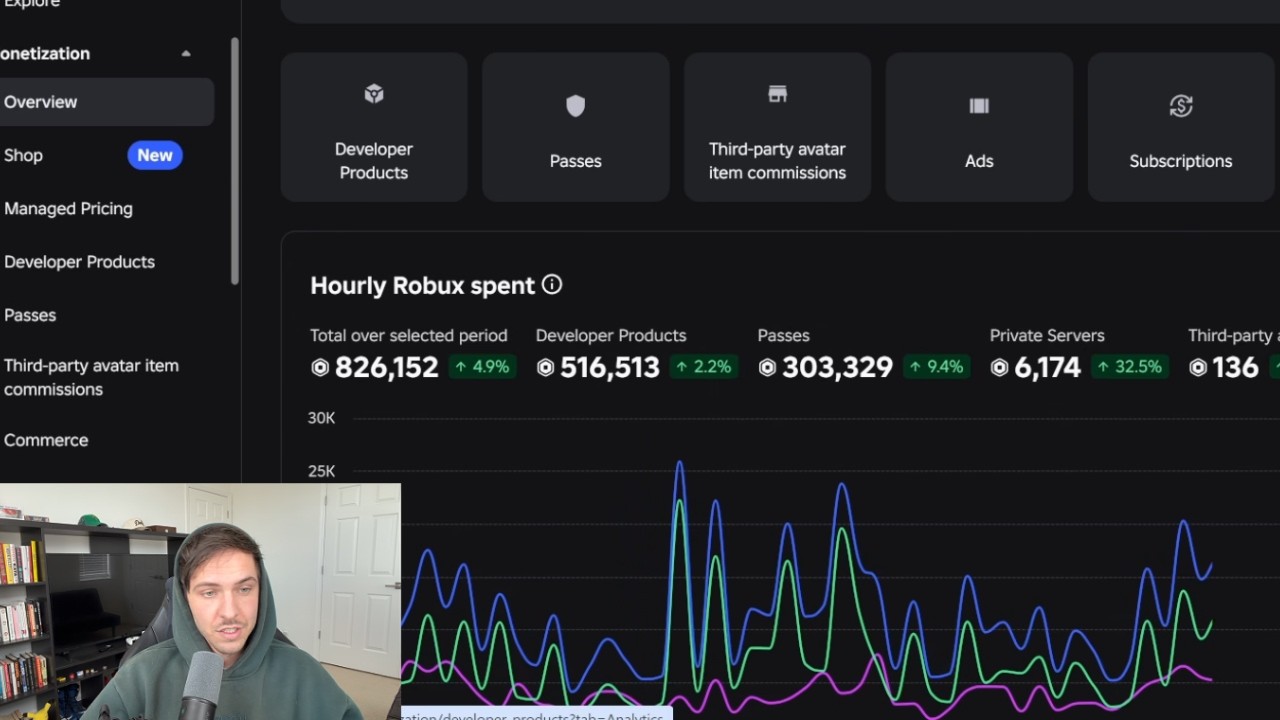This screenshot has width=1280, height=720.
Task: Click the Private Servers label
Action: [x=1047, y=336]
